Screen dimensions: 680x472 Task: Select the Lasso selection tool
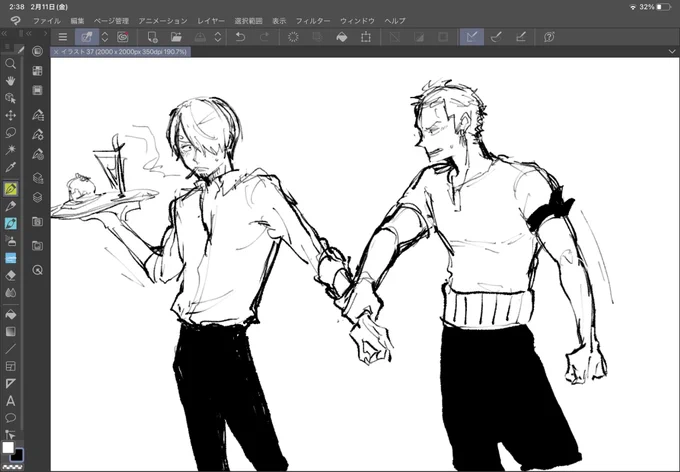[x=10, y=133]
